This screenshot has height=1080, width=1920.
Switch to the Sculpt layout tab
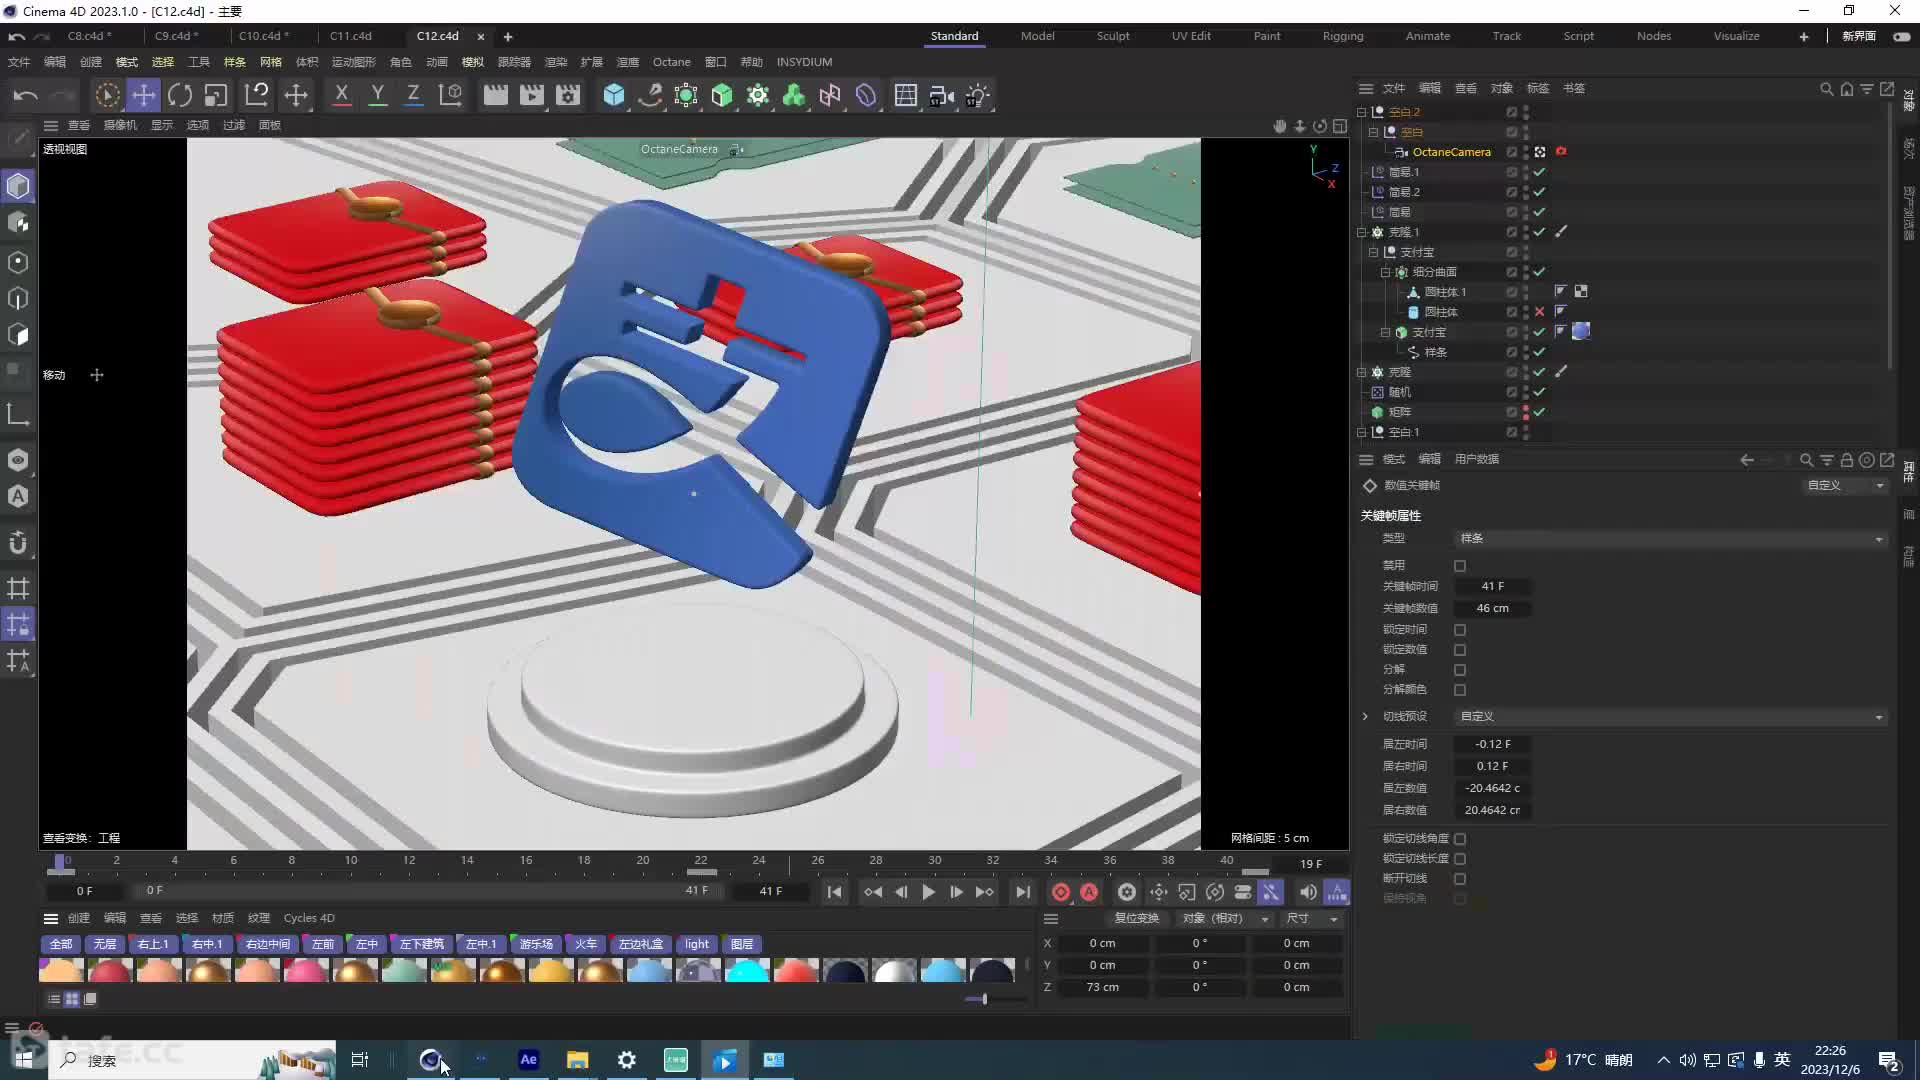(1113, 36)
